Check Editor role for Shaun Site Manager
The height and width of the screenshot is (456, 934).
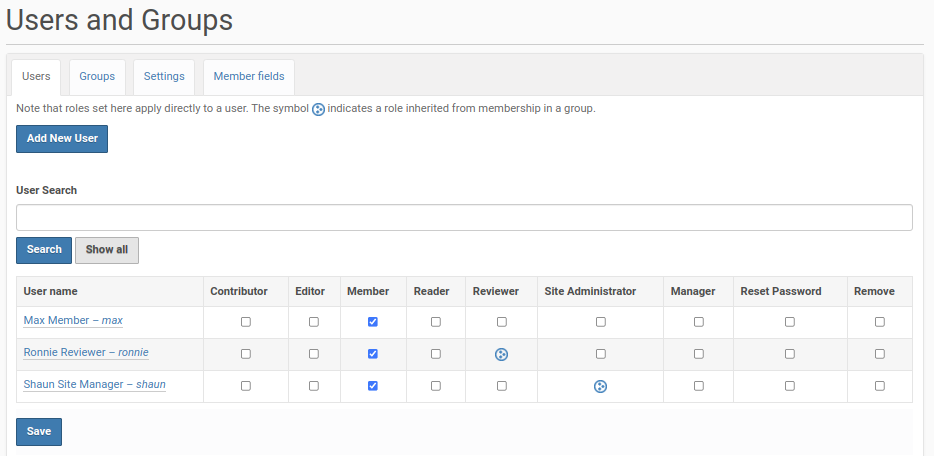(314, 386)
